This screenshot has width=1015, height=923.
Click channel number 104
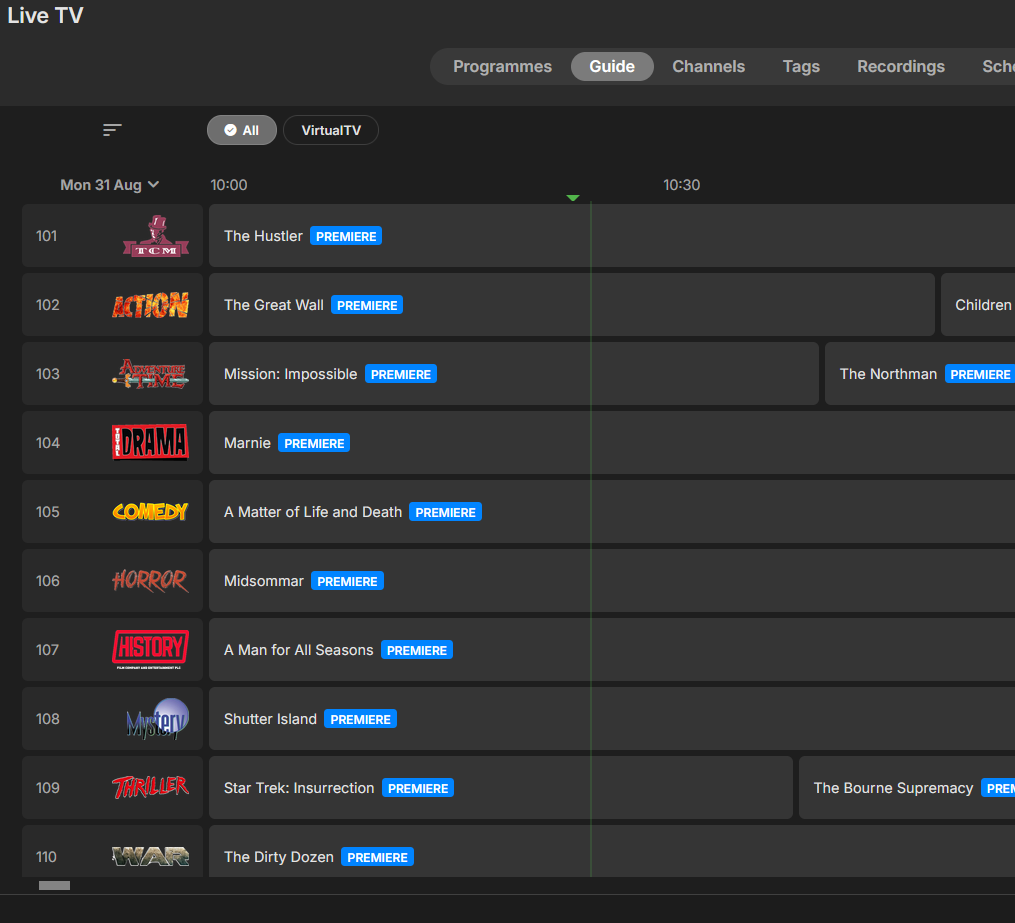coord(47,443)
